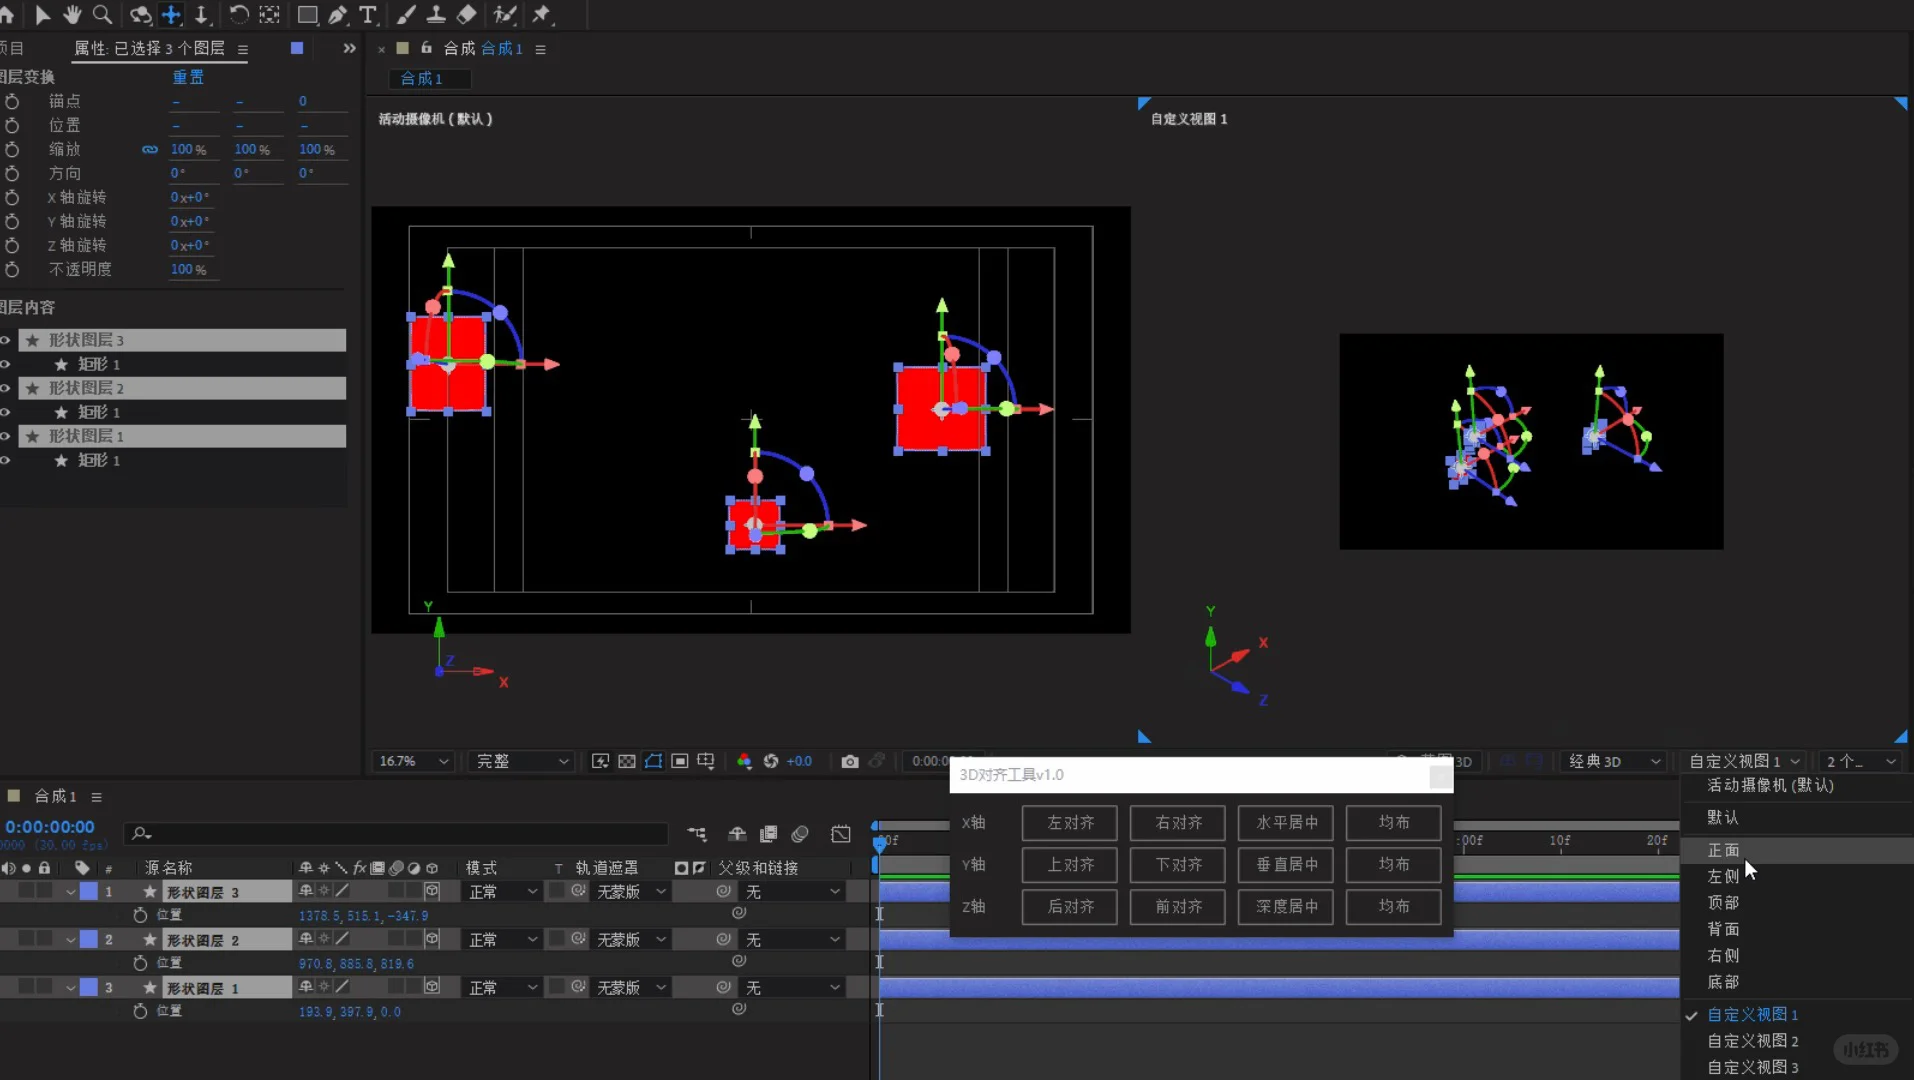Toggle visibility of 形状图层 1 in properties
The width and height of the screenshot is (1914, 1080).
(6, 436)
